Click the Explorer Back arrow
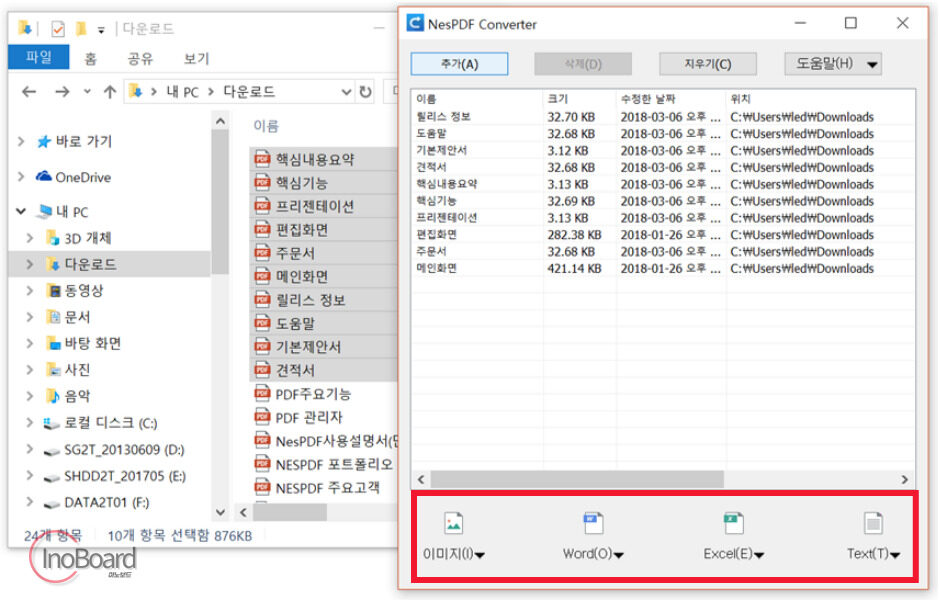Viewport: 940px width, 600px height. pyautogui.click(x=29, y=92)
